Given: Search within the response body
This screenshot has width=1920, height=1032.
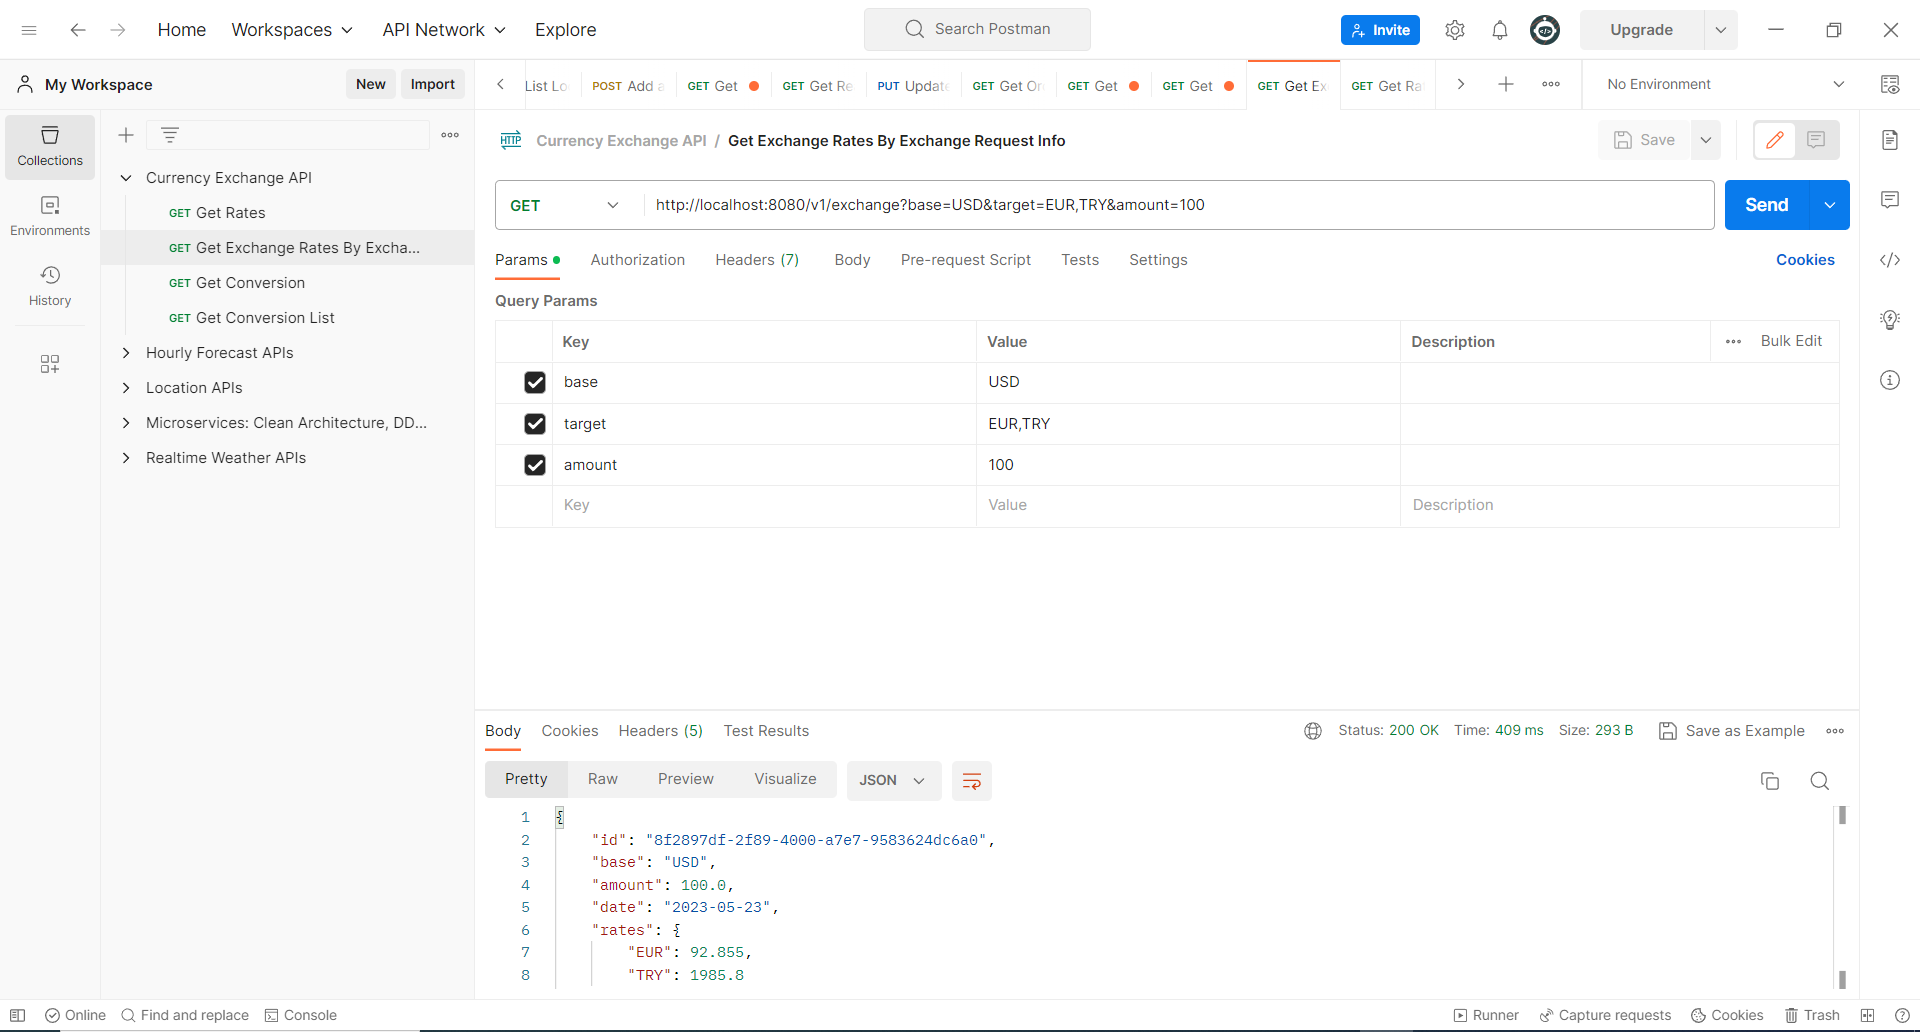Looking at the screenshot, I should coord(1820,781).
